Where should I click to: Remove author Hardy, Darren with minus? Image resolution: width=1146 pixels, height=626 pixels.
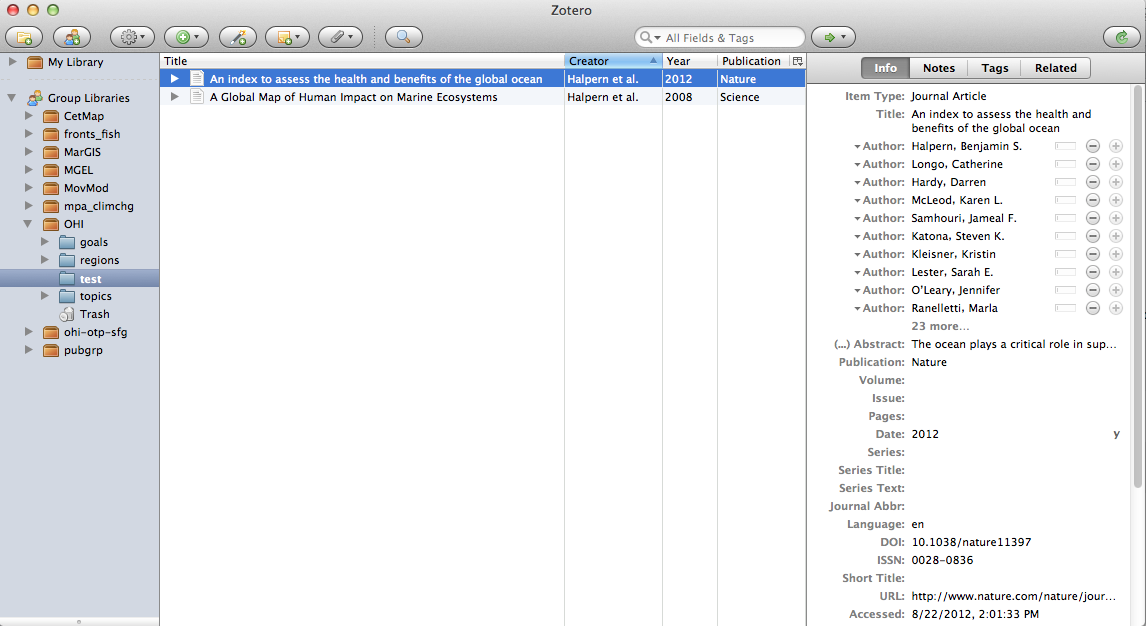coord(1093,182)
